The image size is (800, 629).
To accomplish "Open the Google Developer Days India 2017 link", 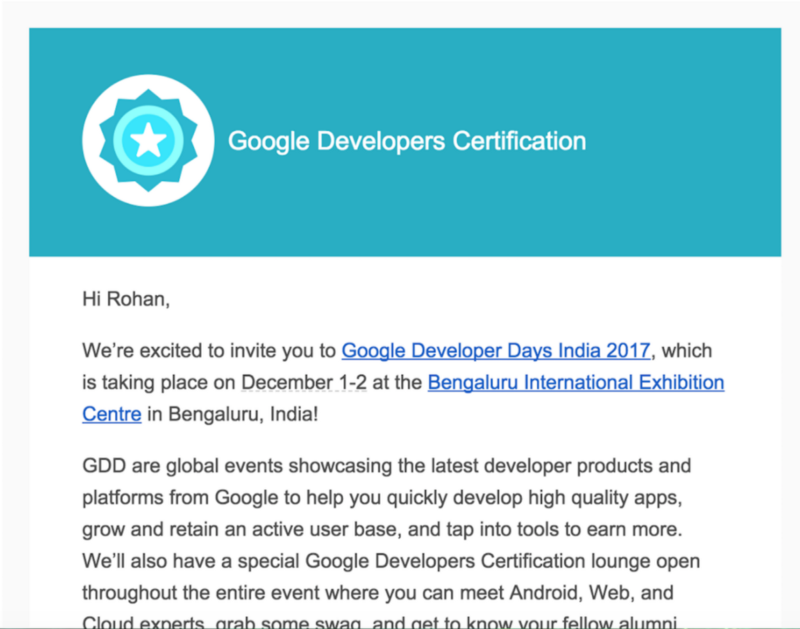I will point(496,351).
